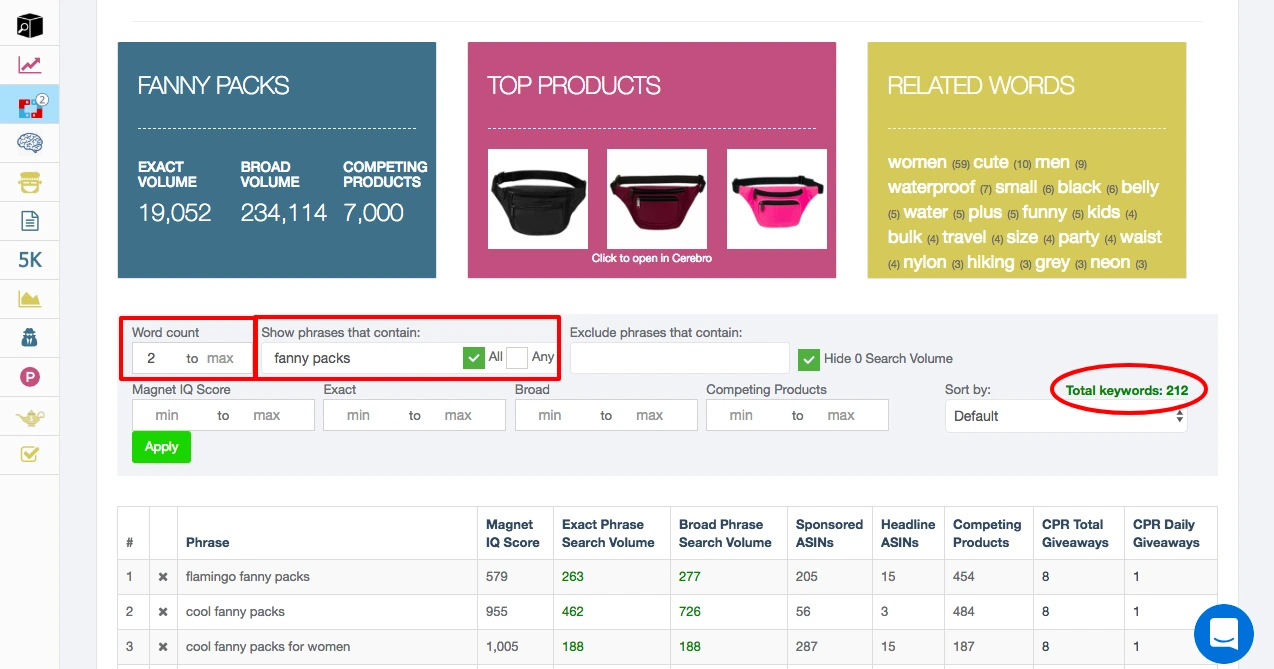Click the related word 'waterproof'

931,187
